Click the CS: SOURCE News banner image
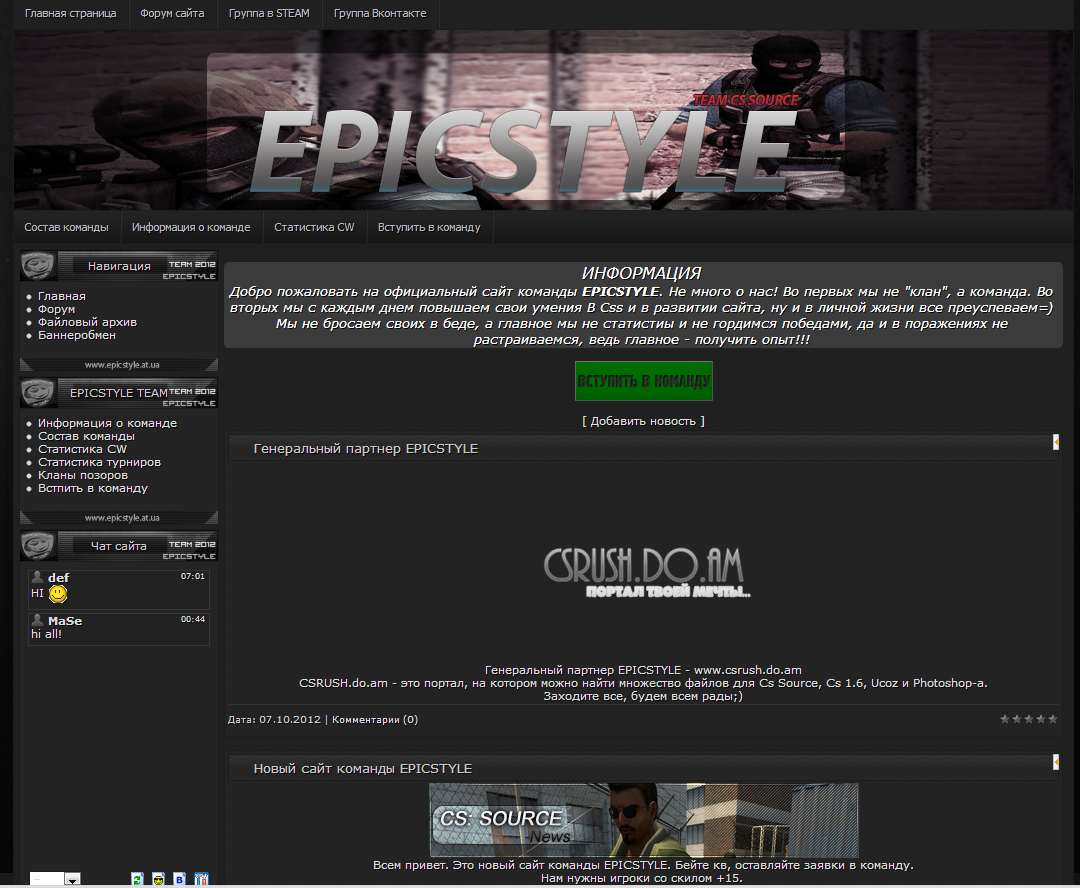1080x888 pixels. (643, 820)
